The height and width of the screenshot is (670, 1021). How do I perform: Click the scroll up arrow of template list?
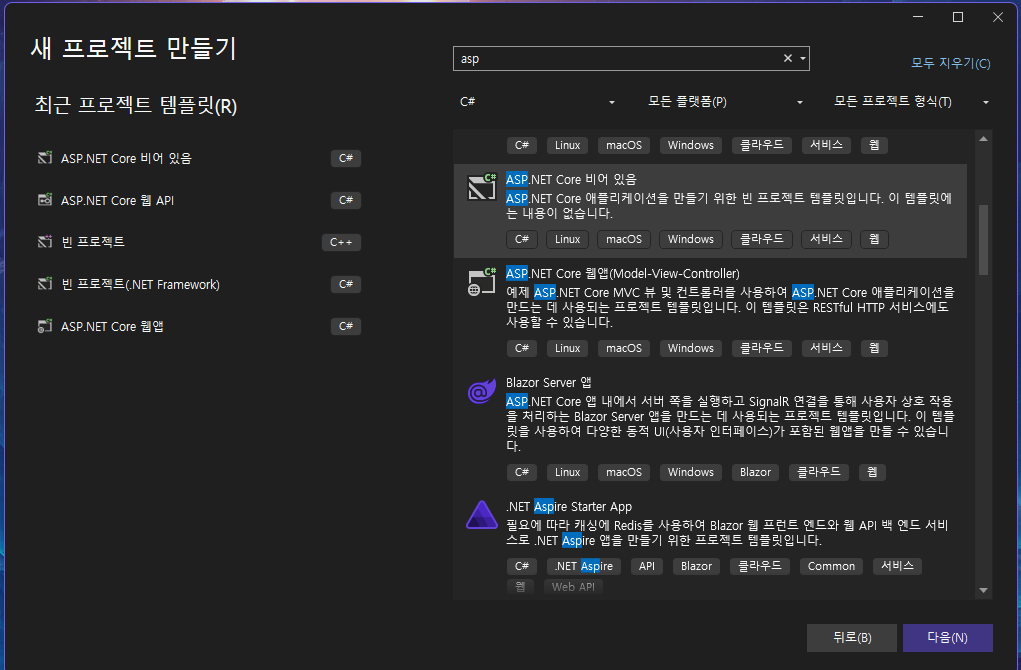click(983, 139)
